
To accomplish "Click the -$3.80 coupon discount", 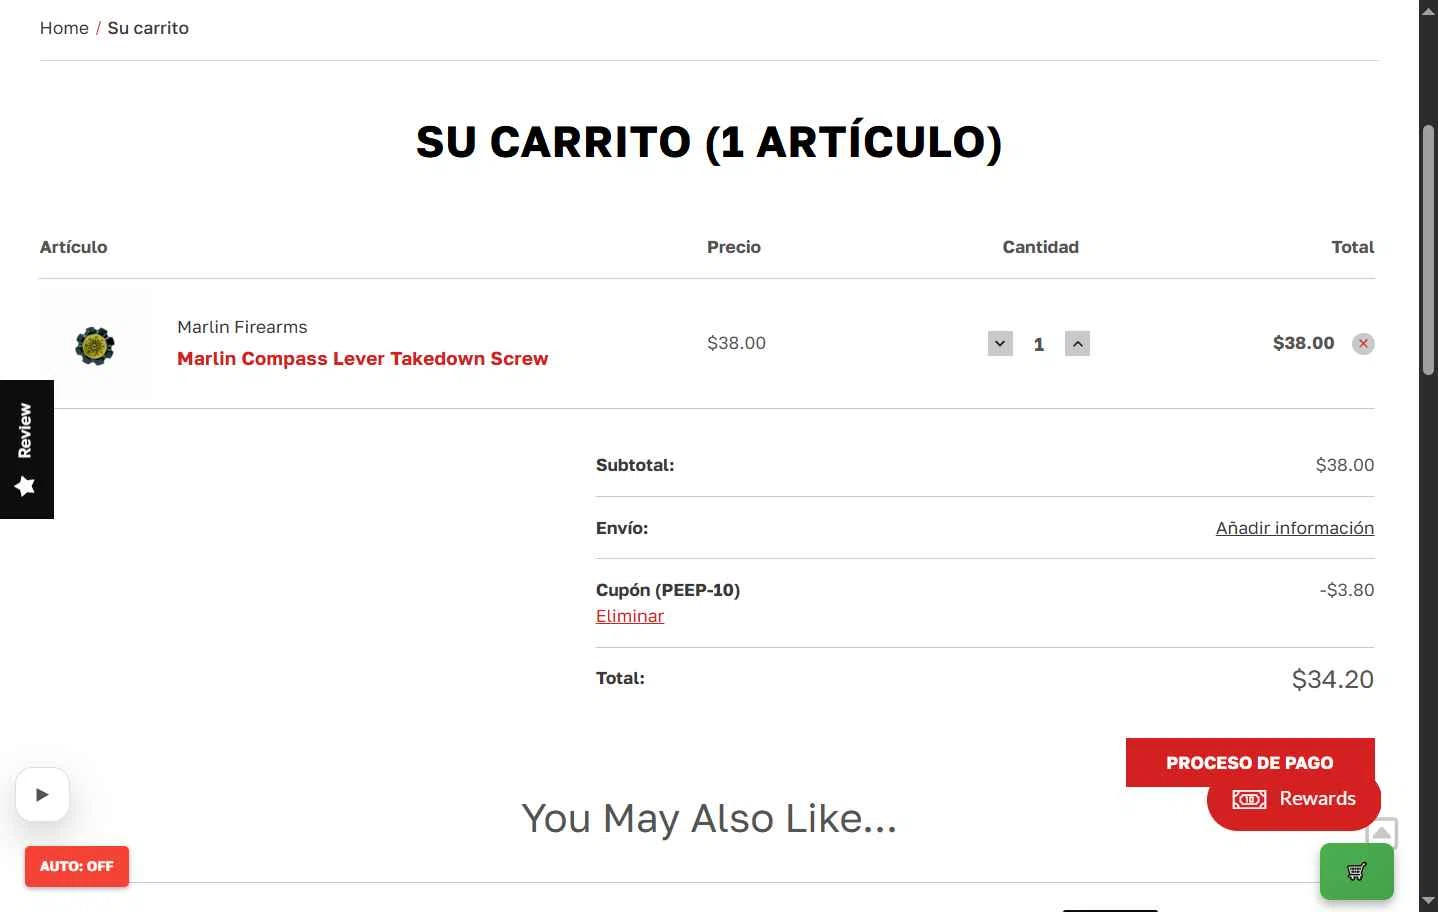I will 1347,590.
